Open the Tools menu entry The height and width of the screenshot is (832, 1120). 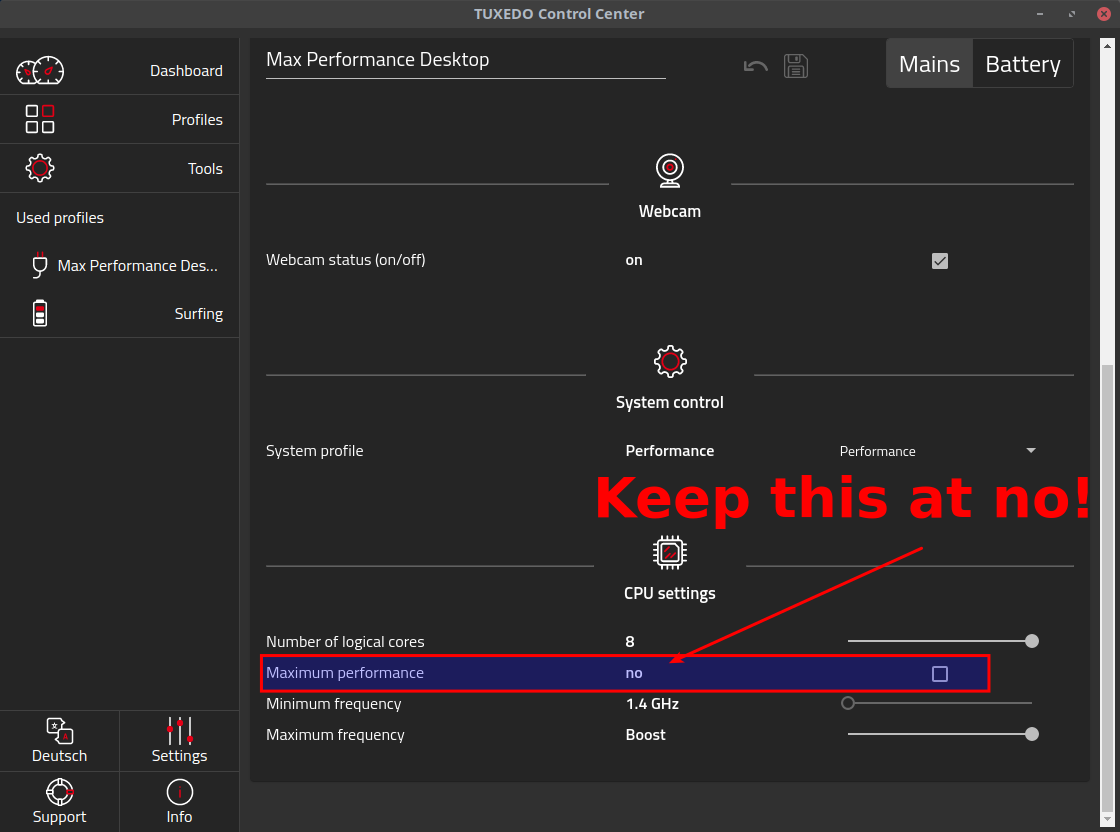(119, 169)
